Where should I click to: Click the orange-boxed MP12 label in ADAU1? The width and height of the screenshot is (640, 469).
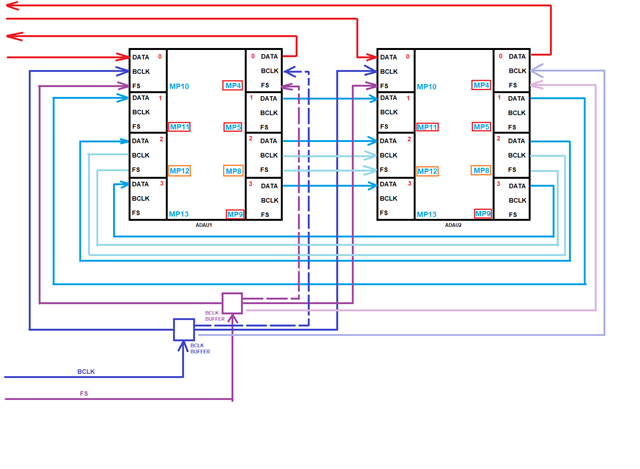click(x=180, y=171)
